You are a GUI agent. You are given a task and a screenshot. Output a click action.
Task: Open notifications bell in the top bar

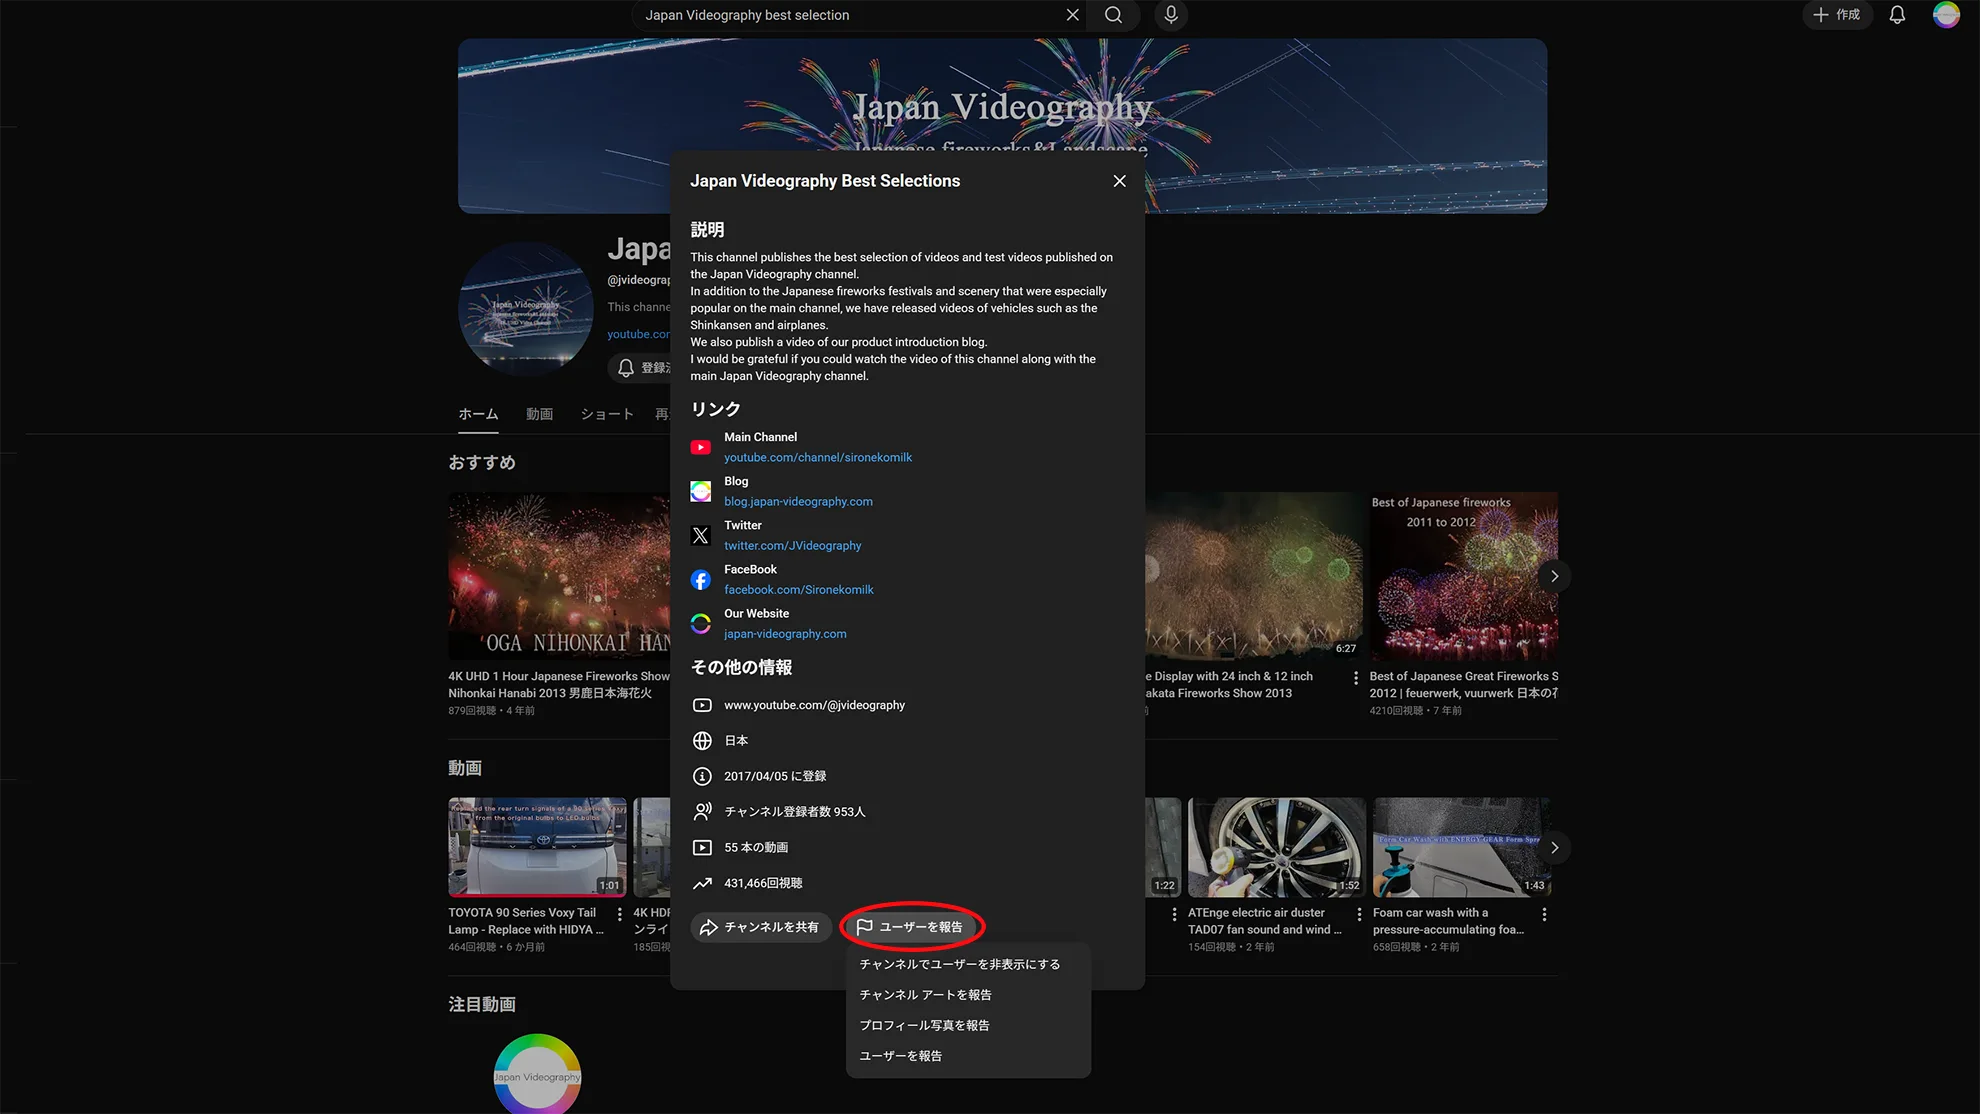tap(1897, 15)
